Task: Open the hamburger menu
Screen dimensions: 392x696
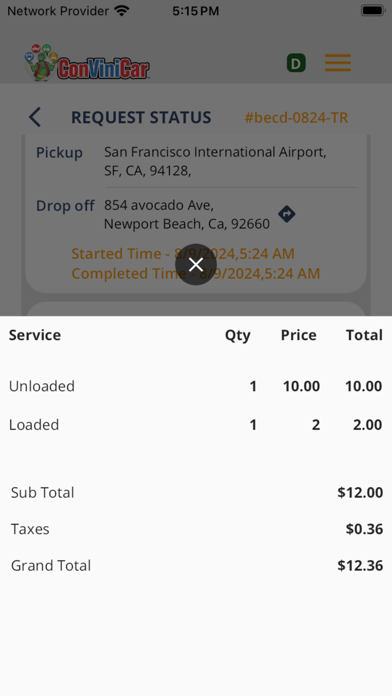Action: pos(338,63)
